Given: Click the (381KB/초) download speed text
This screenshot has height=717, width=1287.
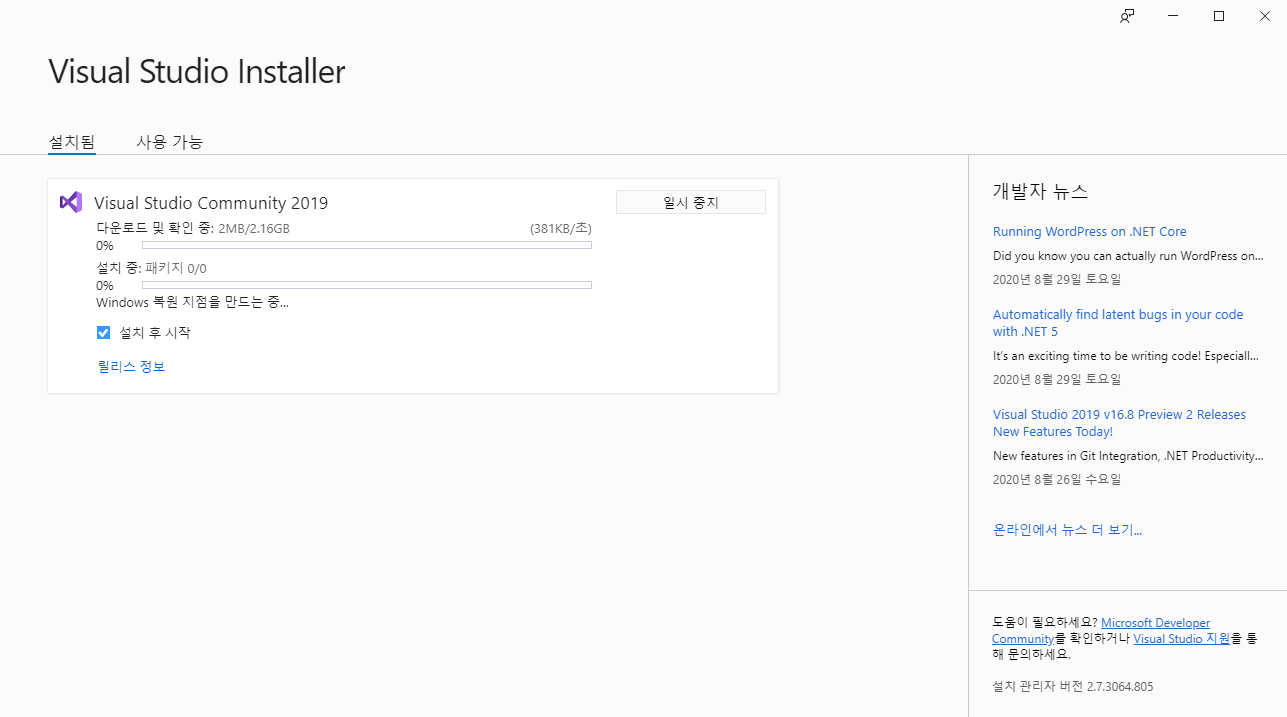Looking at the screenshot, I should (561, 228).
